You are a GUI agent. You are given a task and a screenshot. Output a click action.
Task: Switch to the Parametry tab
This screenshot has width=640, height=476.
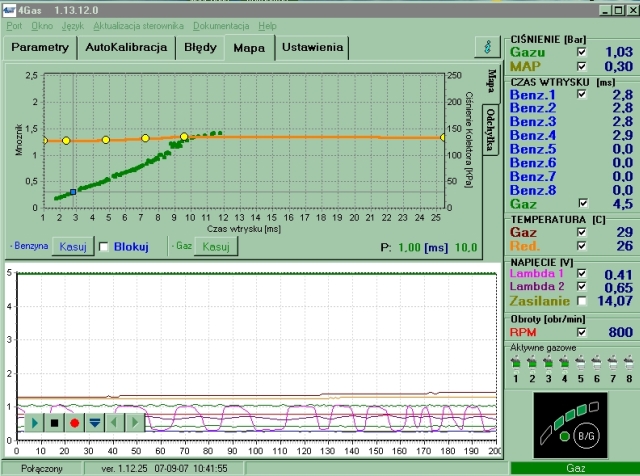coord(40,48)
